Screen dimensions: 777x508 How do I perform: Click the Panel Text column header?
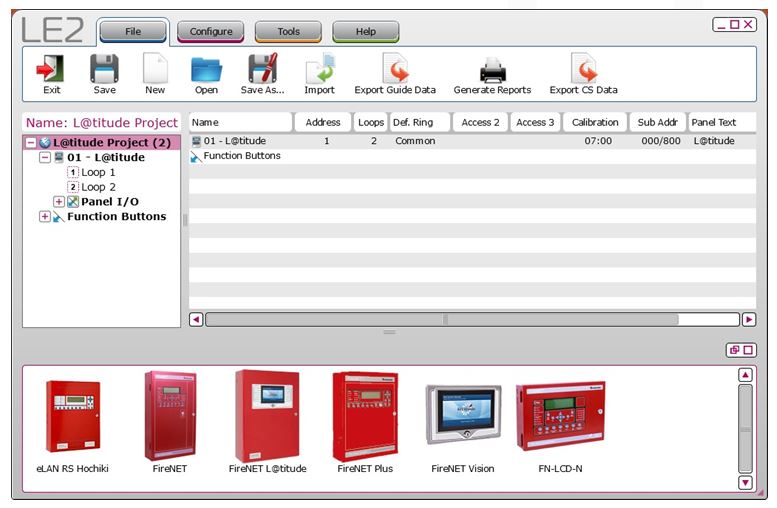[x=722, y=122]
